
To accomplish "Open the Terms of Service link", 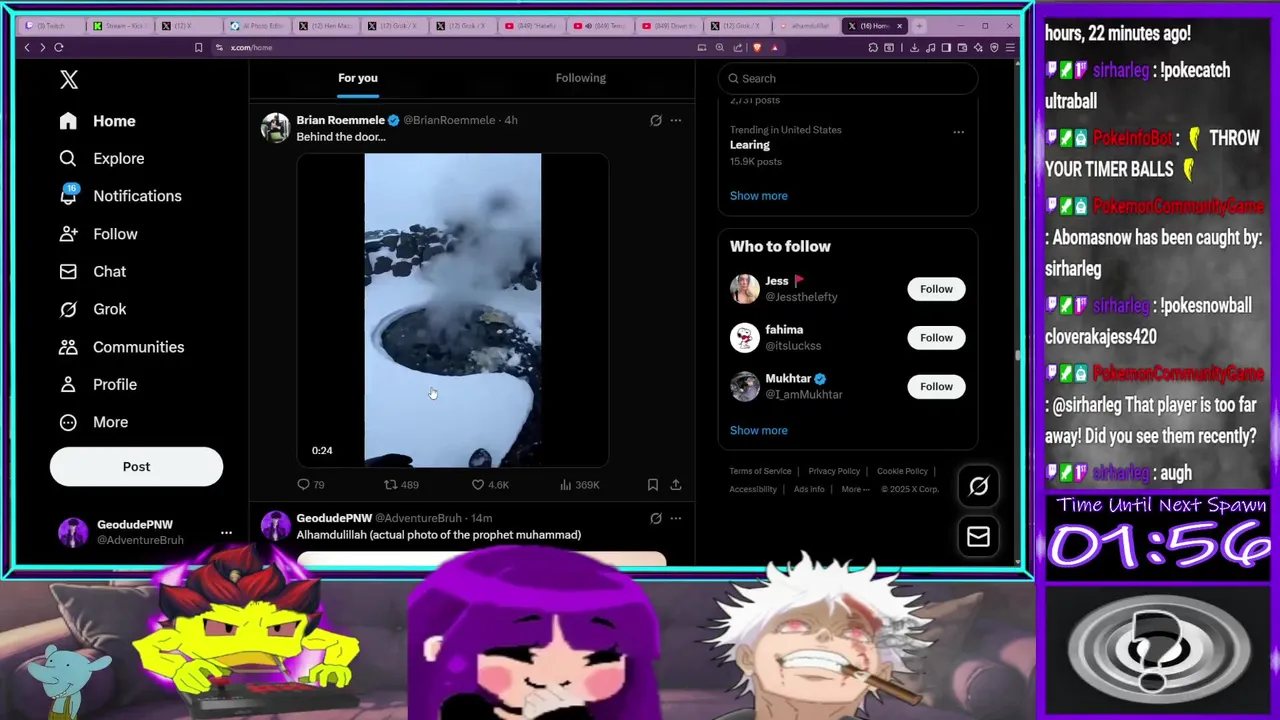I will click(x=760, y=471).
